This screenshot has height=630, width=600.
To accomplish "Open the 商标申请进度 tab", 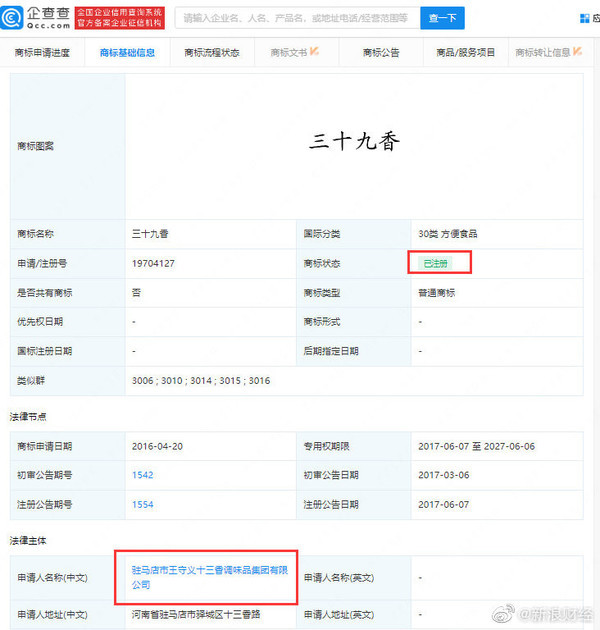I will [x=42, y=53].
